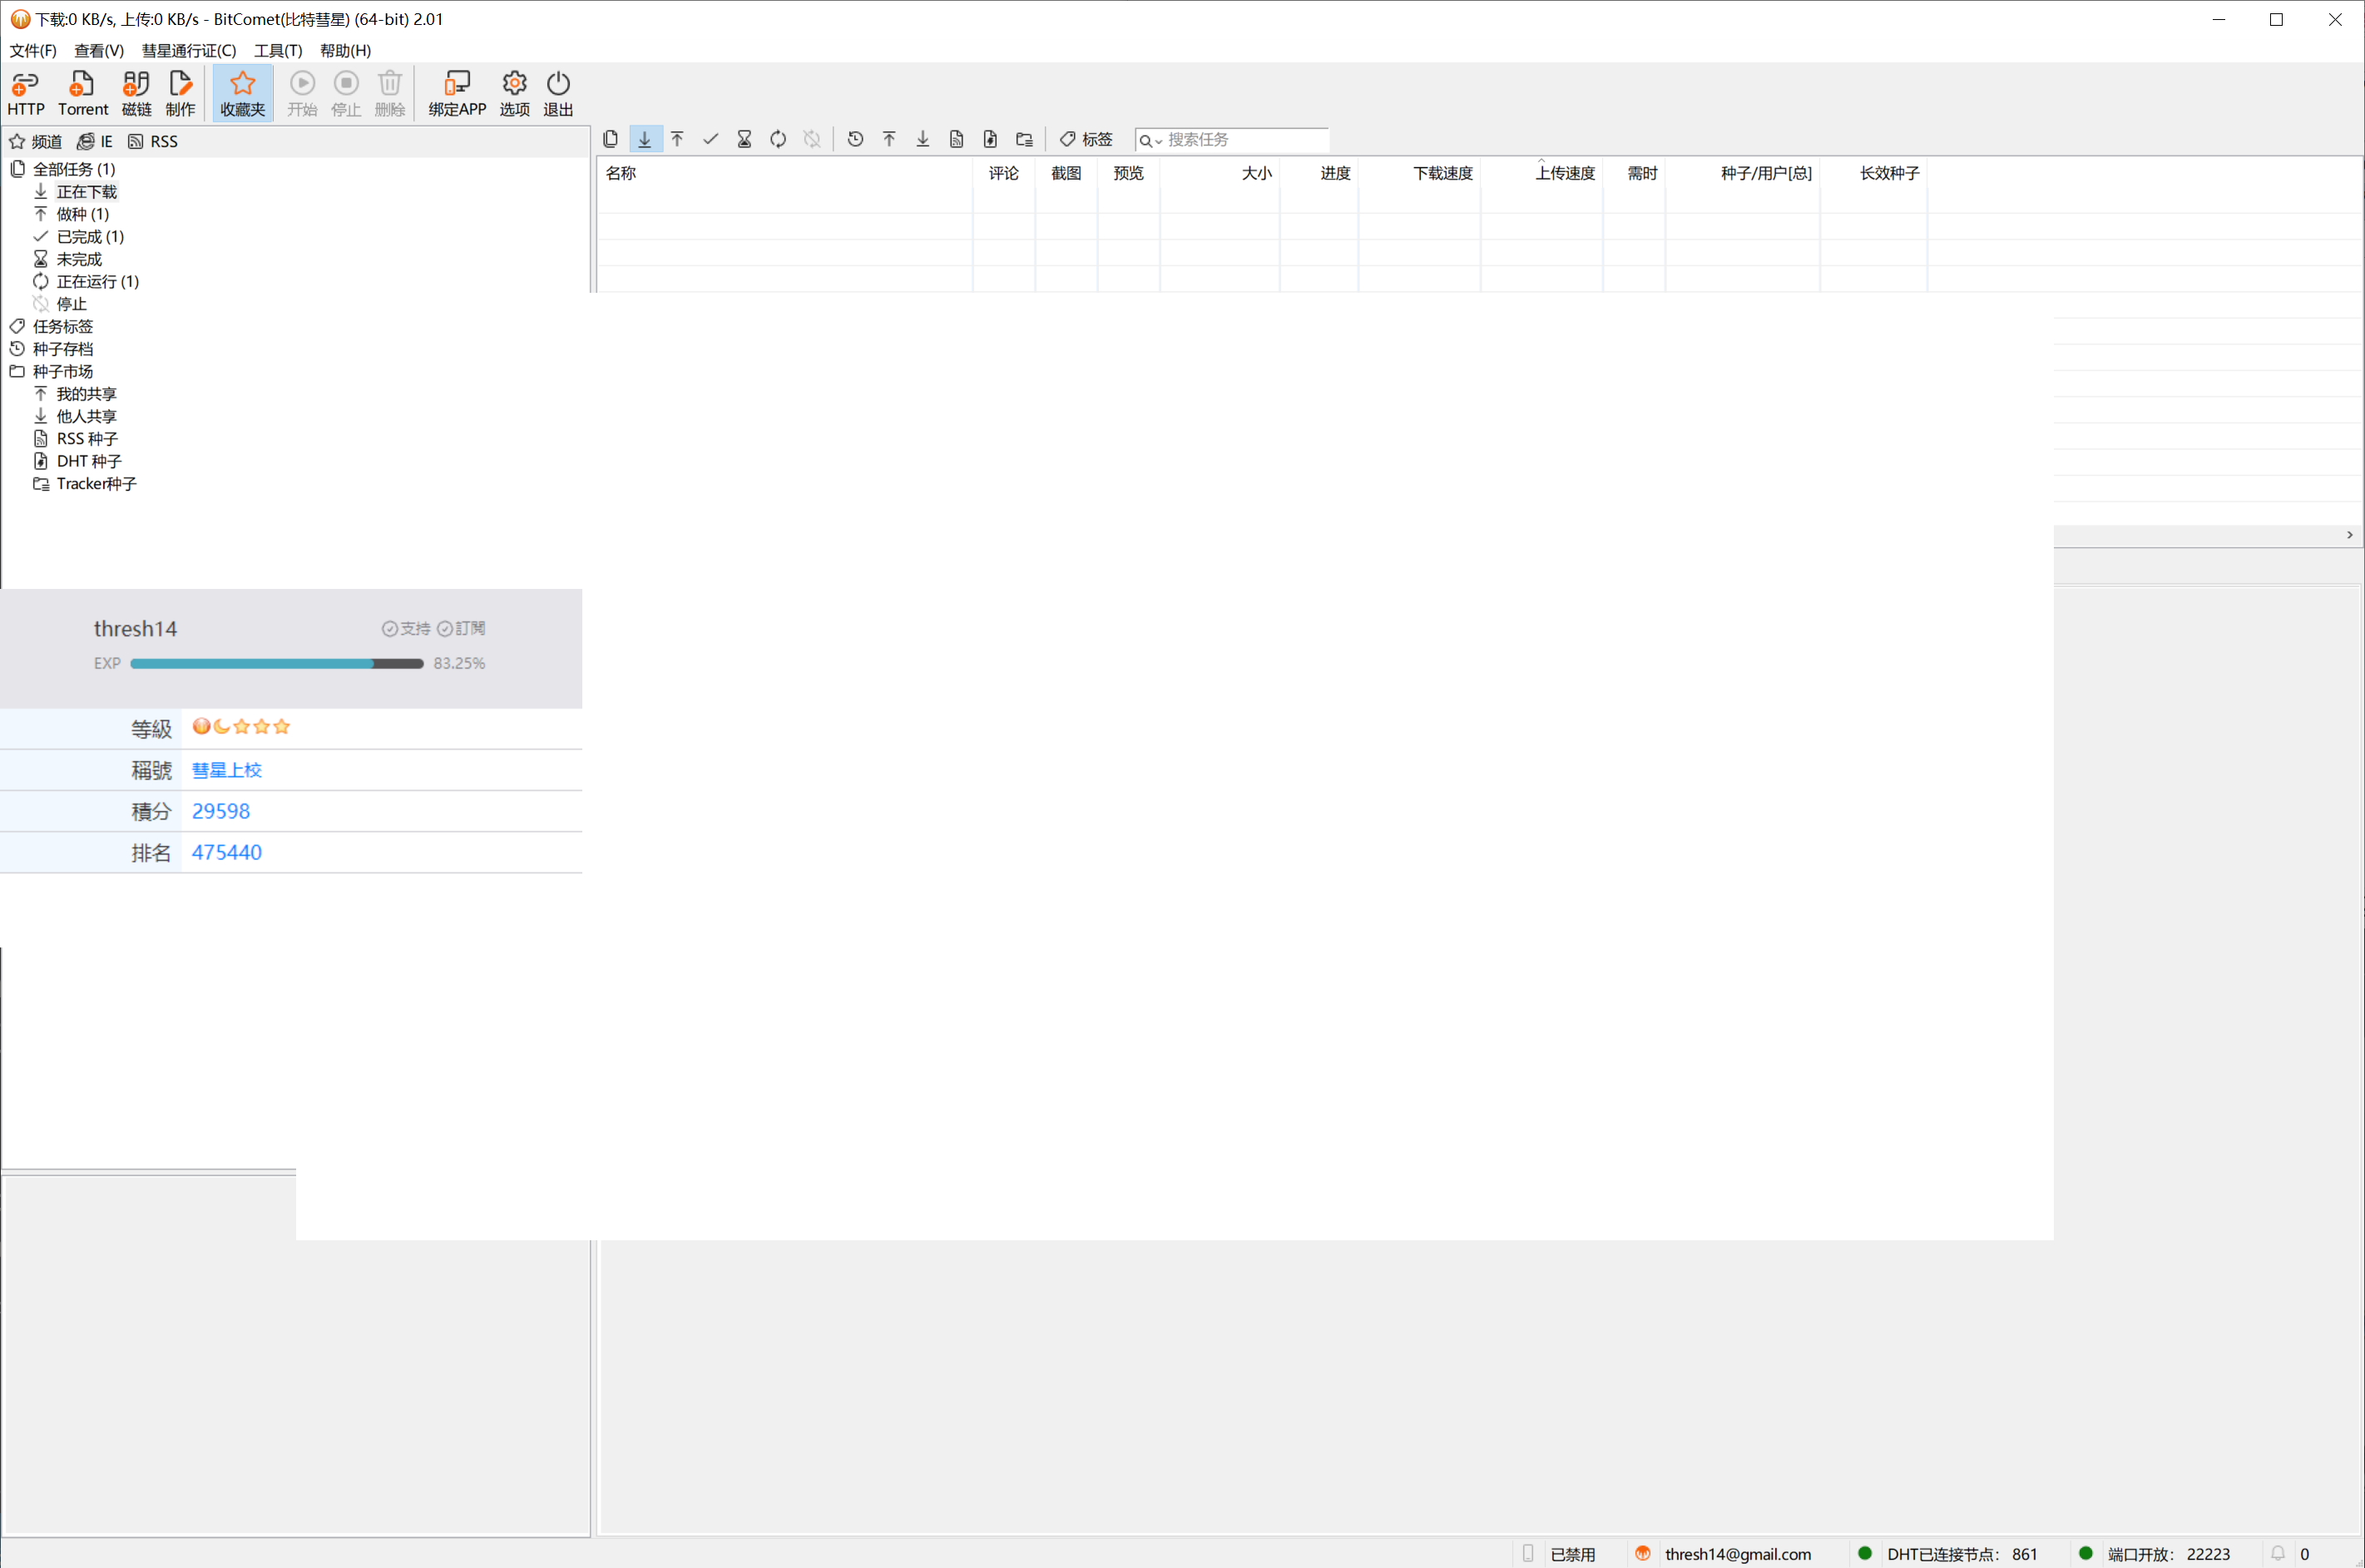Click the 停止 stop task icon

click(x=346, y=94)
